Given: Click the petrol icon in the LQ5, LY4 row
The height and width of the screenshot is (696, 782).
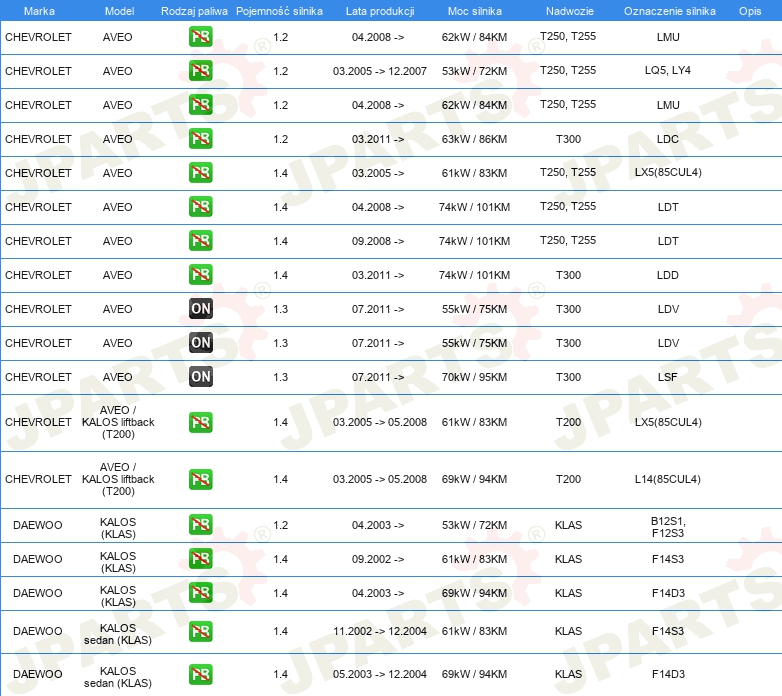Looking at the screenshot, I should [201, 71].
